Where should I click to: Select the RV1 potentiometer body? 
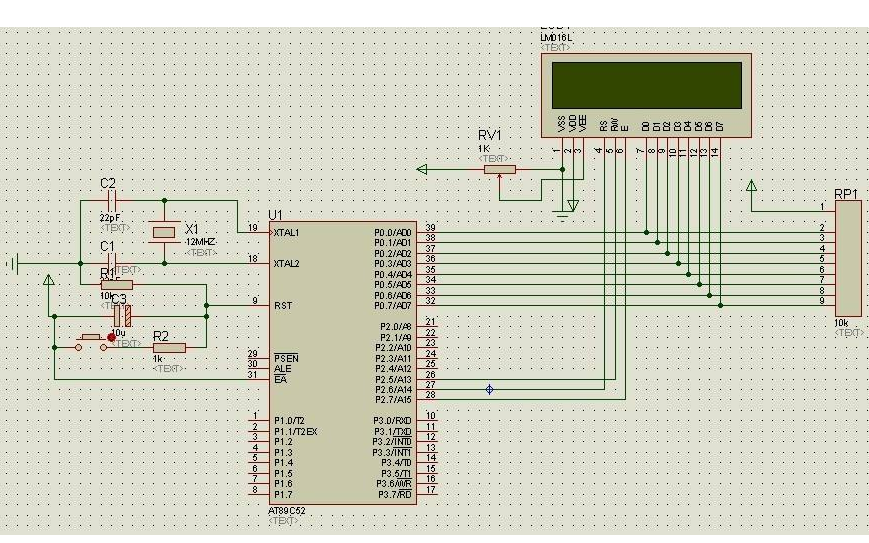pyautogui.click(x=500, y=170)
